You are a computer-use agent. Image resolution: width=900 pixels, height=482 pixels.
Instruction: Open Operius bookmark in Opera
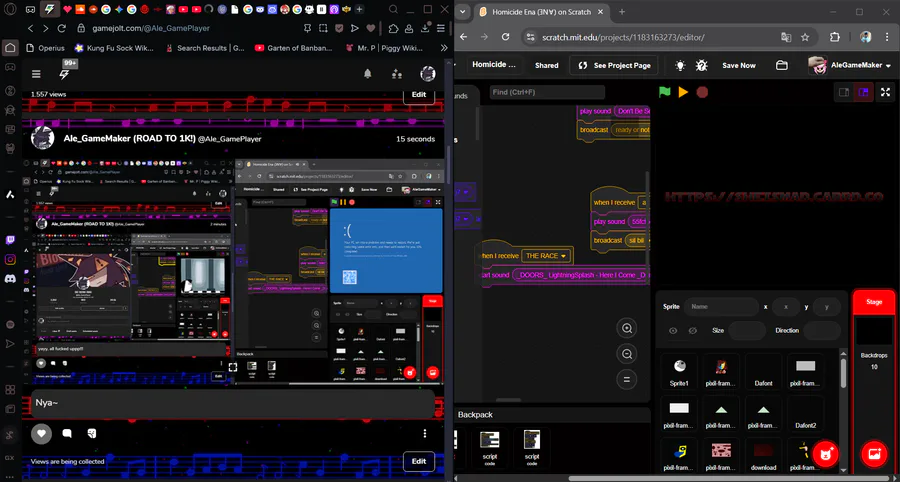(44, 48)
